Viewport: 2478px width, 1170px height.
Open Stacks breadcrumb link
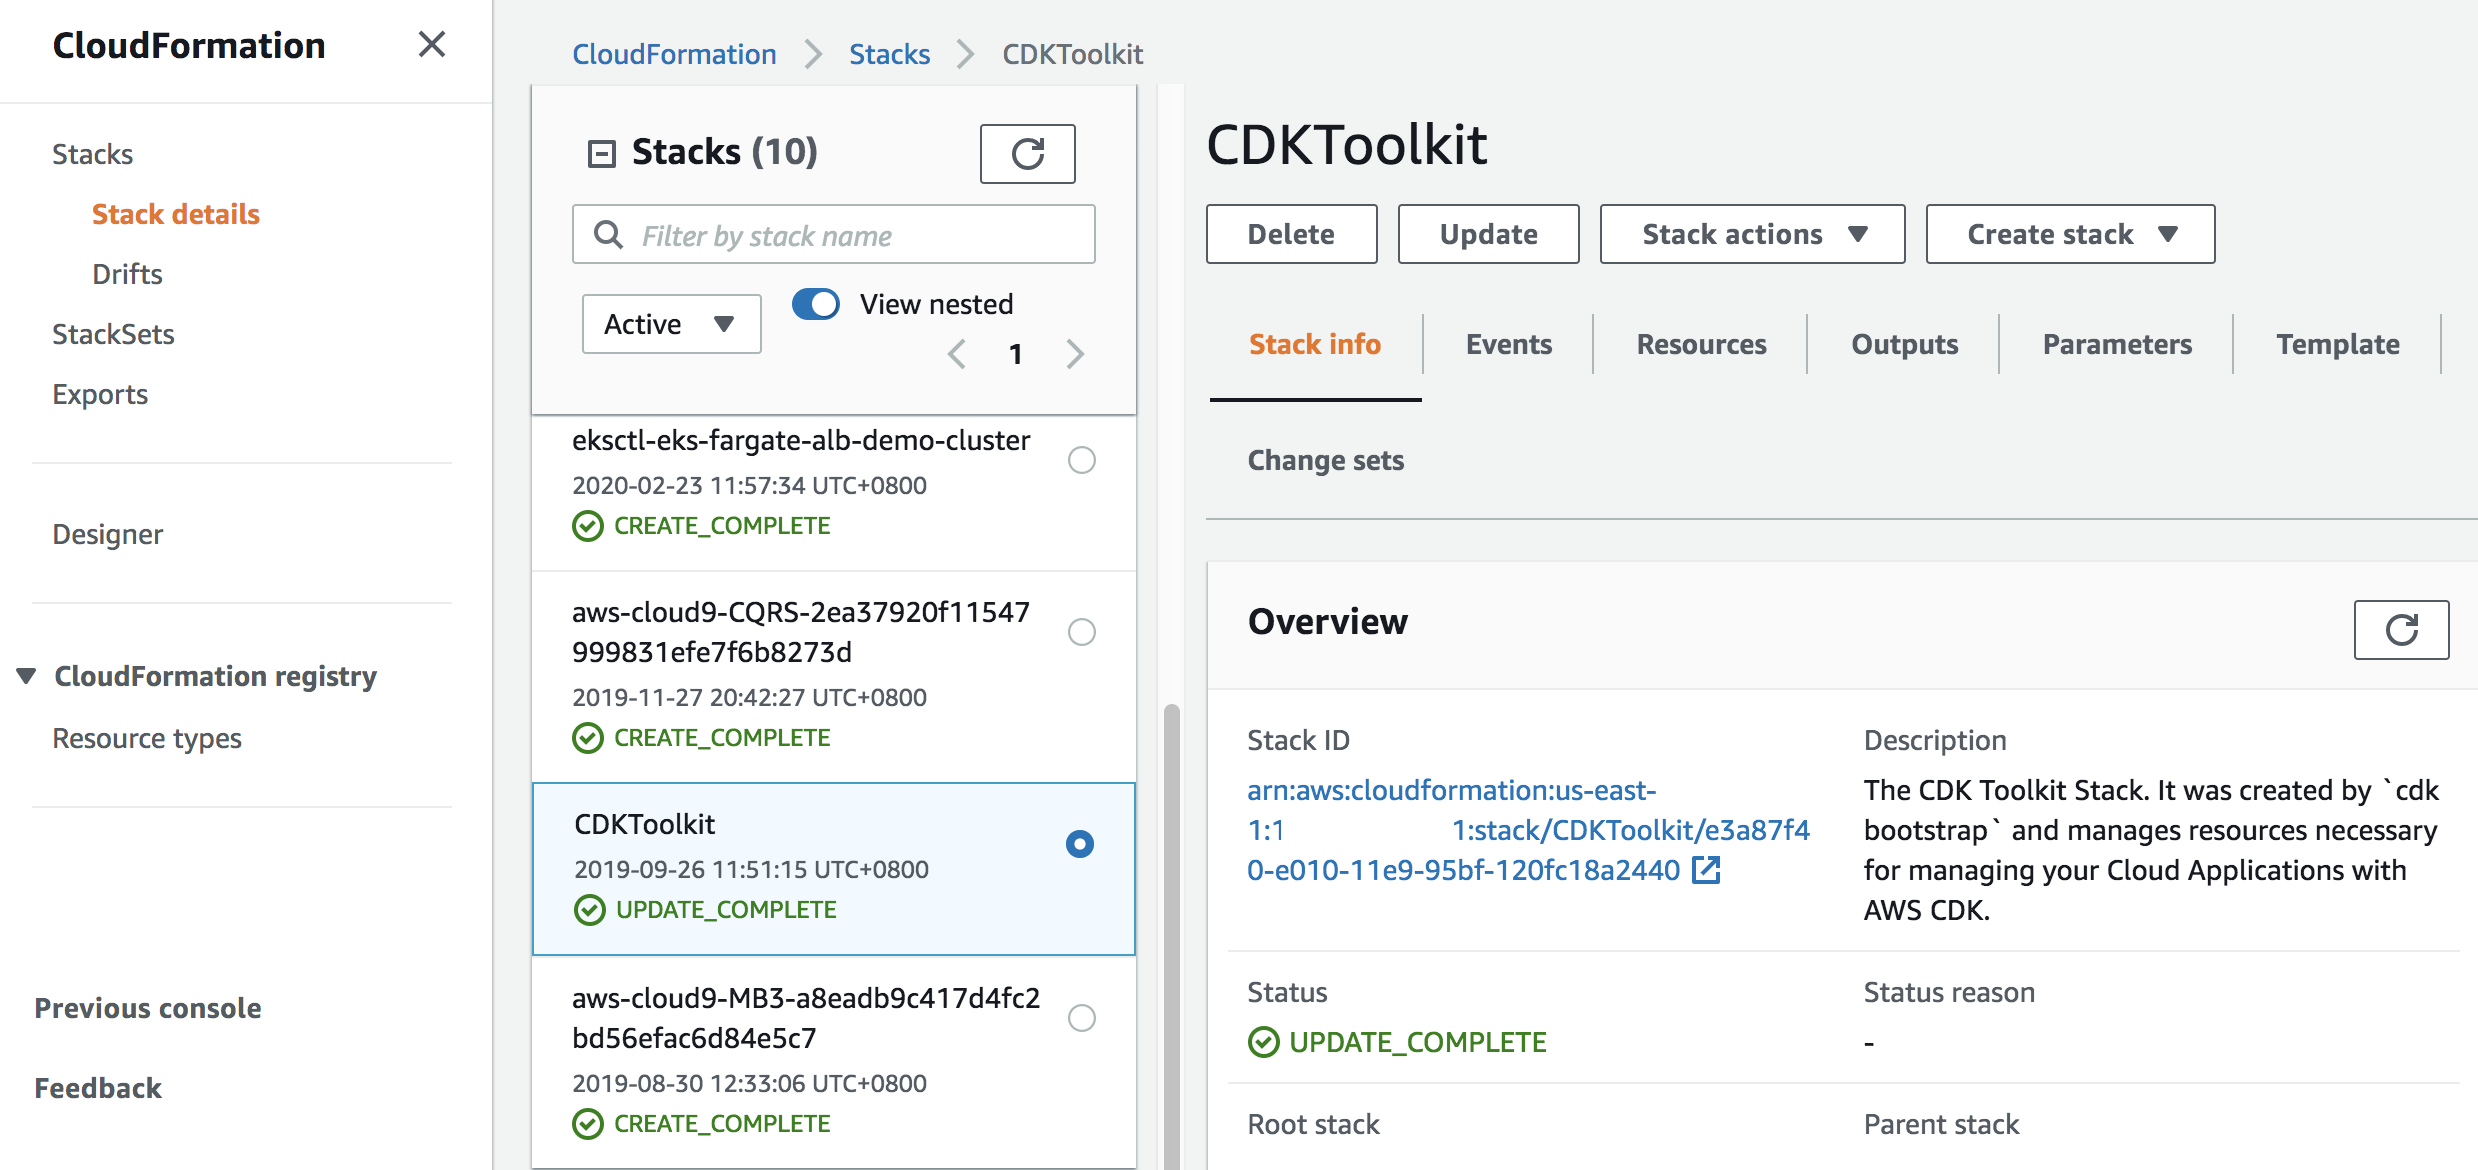[x=889, y=54]
